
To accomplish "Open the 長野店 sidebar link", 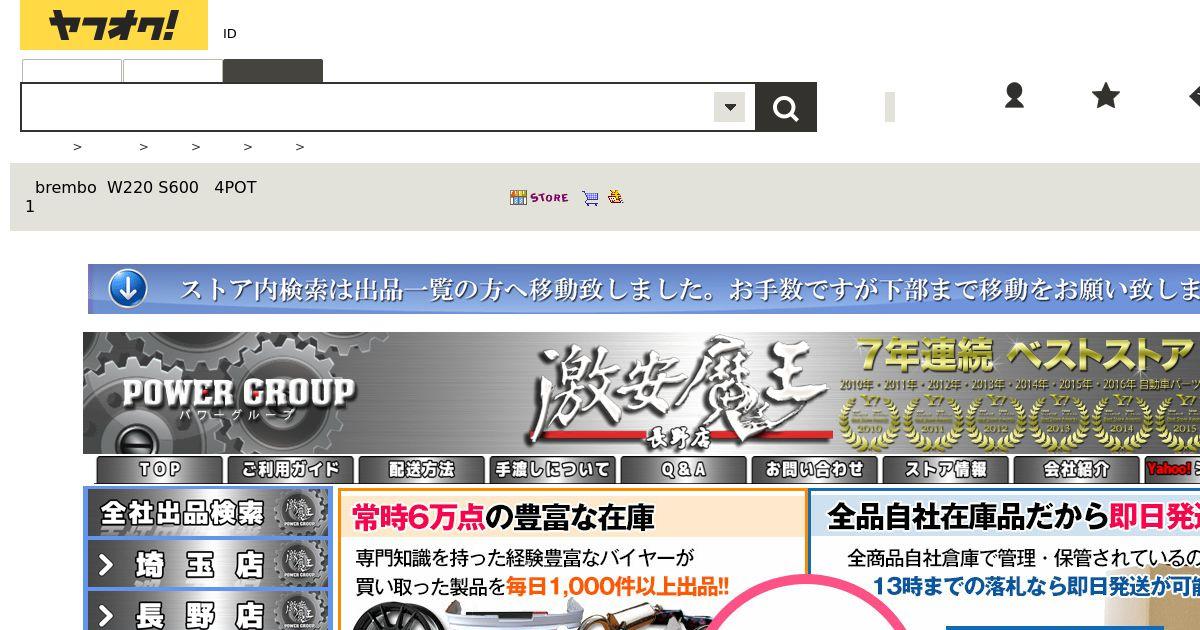I will point(208,612).
